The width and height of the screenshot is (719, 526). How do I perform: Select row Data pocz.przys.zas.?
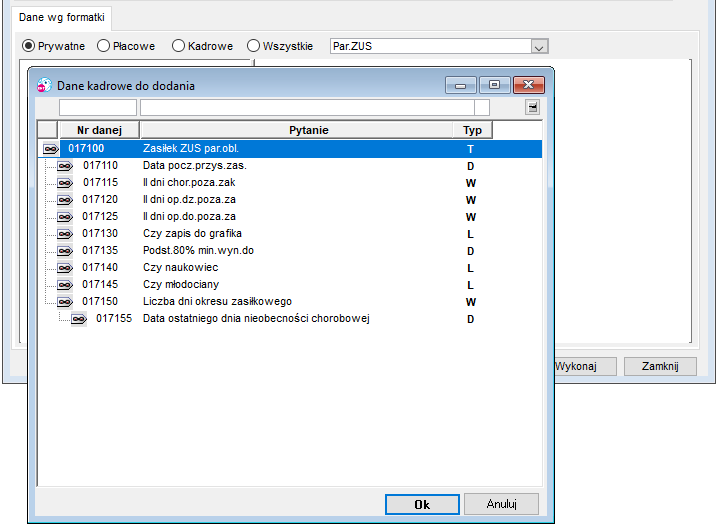[x=290, y=166]
